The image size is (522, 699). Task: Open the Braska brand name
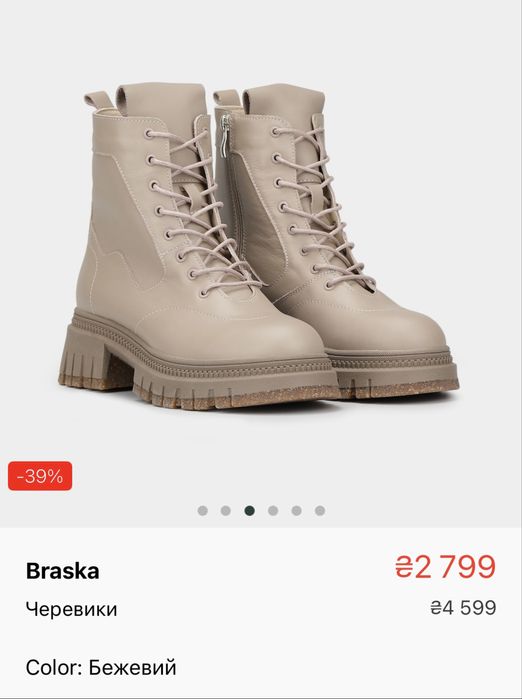click(62, 571)
